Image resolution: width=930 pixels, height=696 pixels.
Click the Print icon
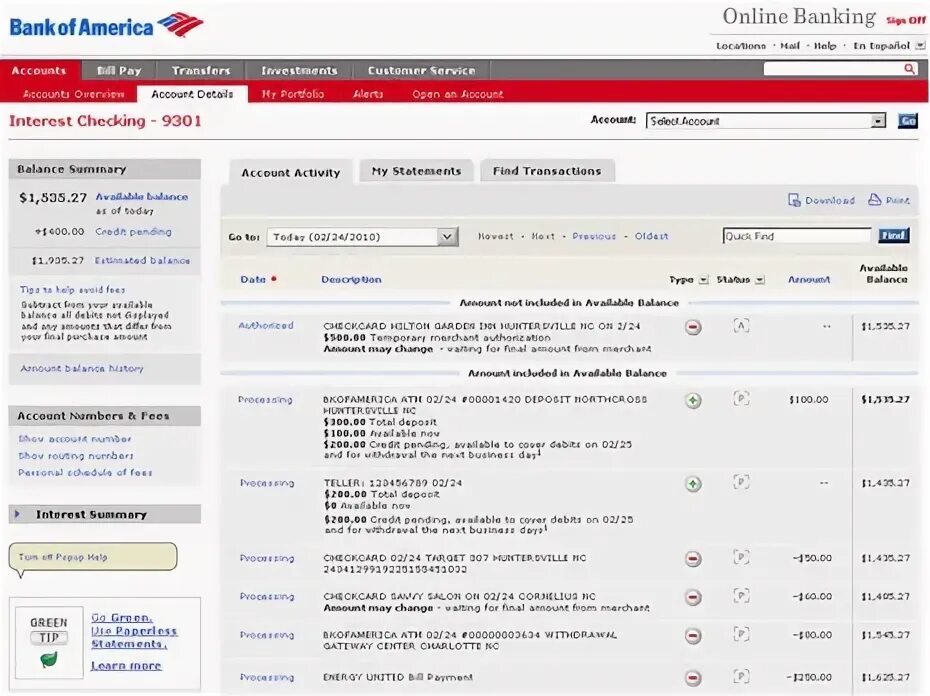point(874,199)
